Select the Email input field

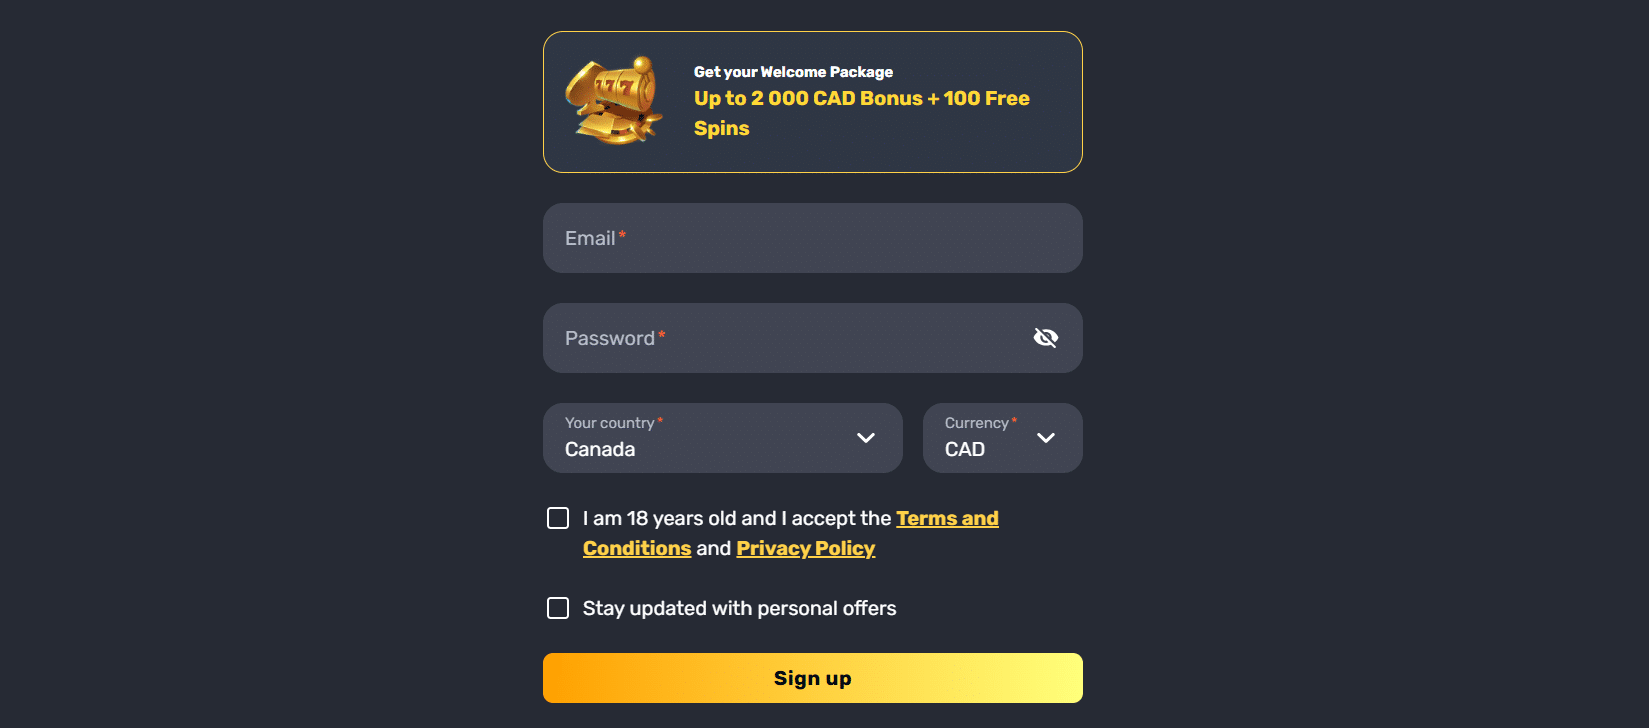[x=812, y=238]
